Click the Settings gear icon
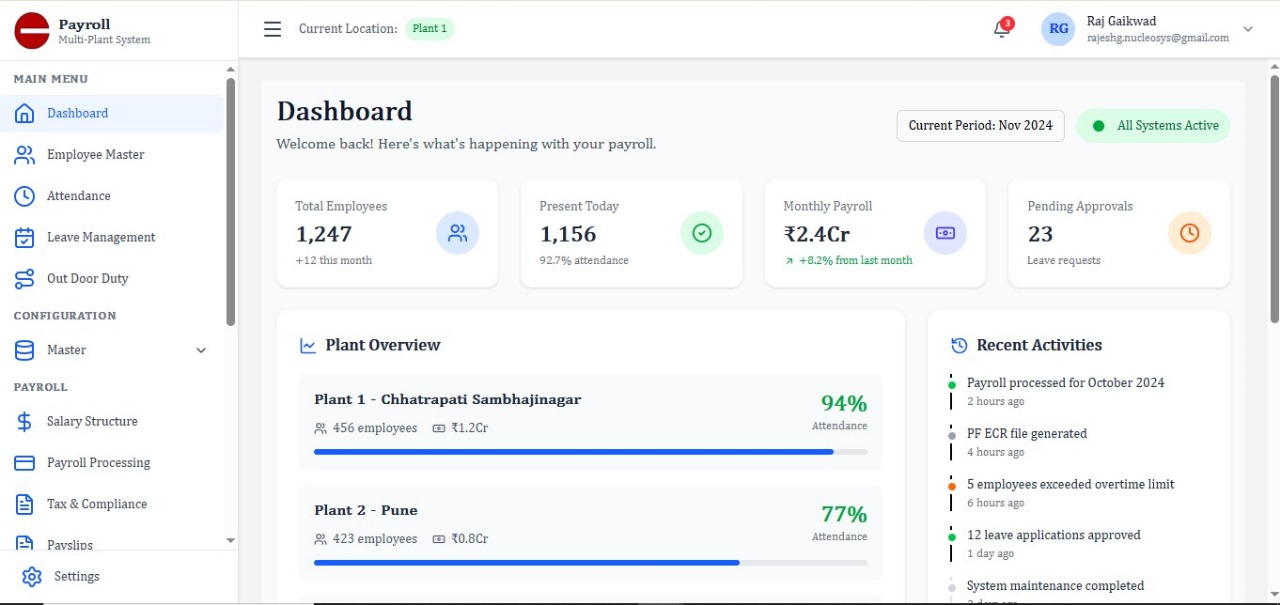 point(32,577)
